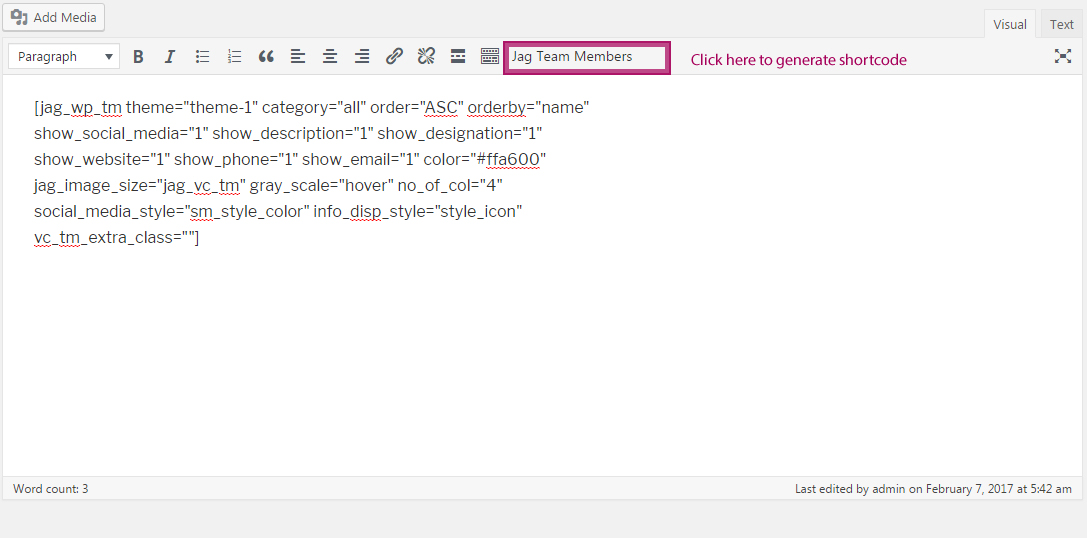Click the Word count: 3 status text
Screen dimensions: 1087x538
point(51,489)
